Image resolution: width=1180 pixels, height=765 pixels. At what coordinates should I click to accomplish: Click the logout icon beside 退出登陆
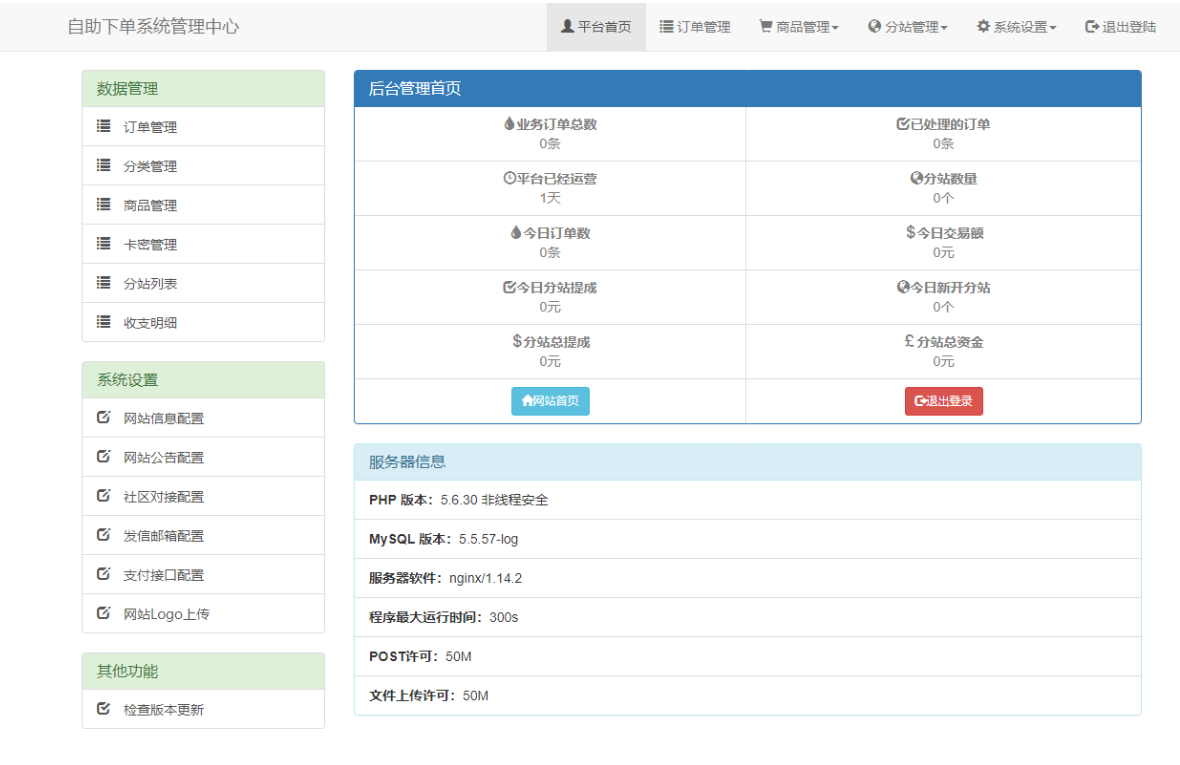1089,27
